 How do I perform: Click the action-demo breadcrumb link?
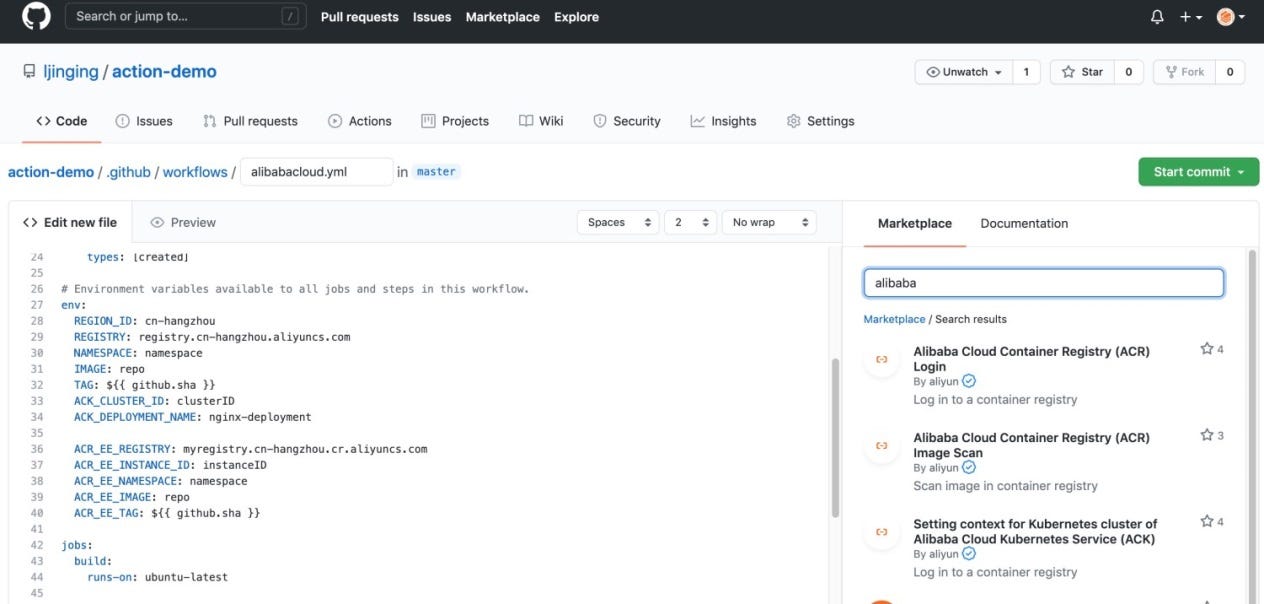coord(51,172)
